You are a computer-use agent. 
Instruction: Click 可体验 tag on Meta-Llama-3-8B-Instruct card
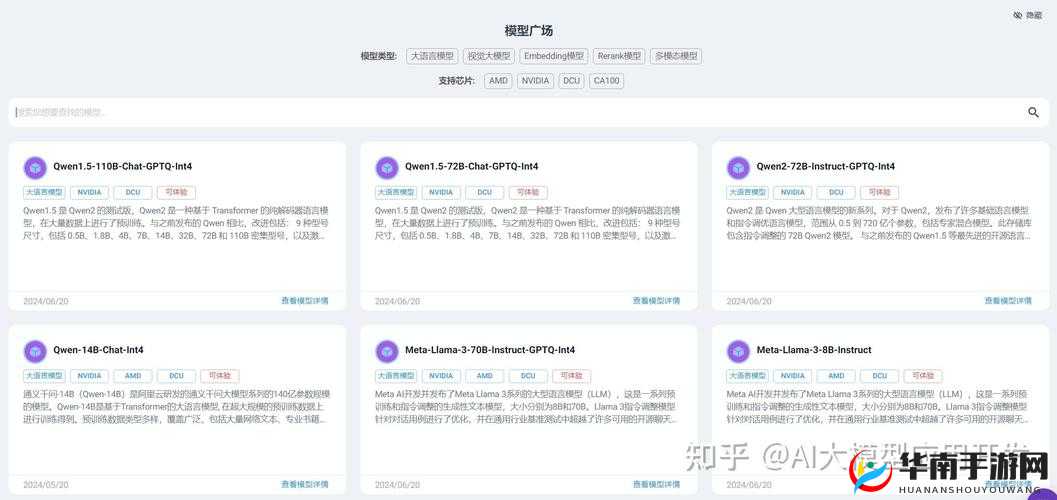923,376
